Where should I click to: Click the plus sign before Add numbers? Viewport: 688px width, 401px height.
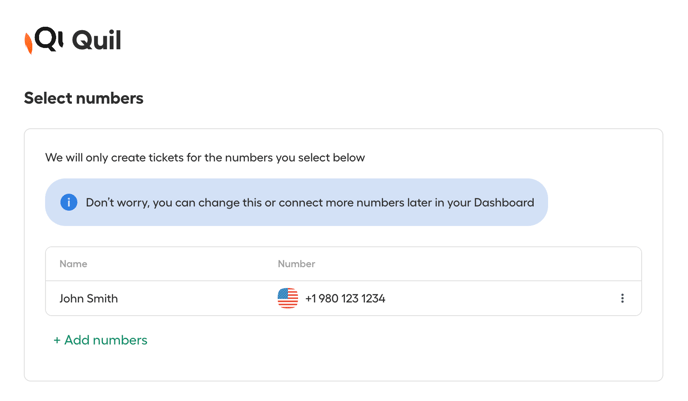pos(57,340)
